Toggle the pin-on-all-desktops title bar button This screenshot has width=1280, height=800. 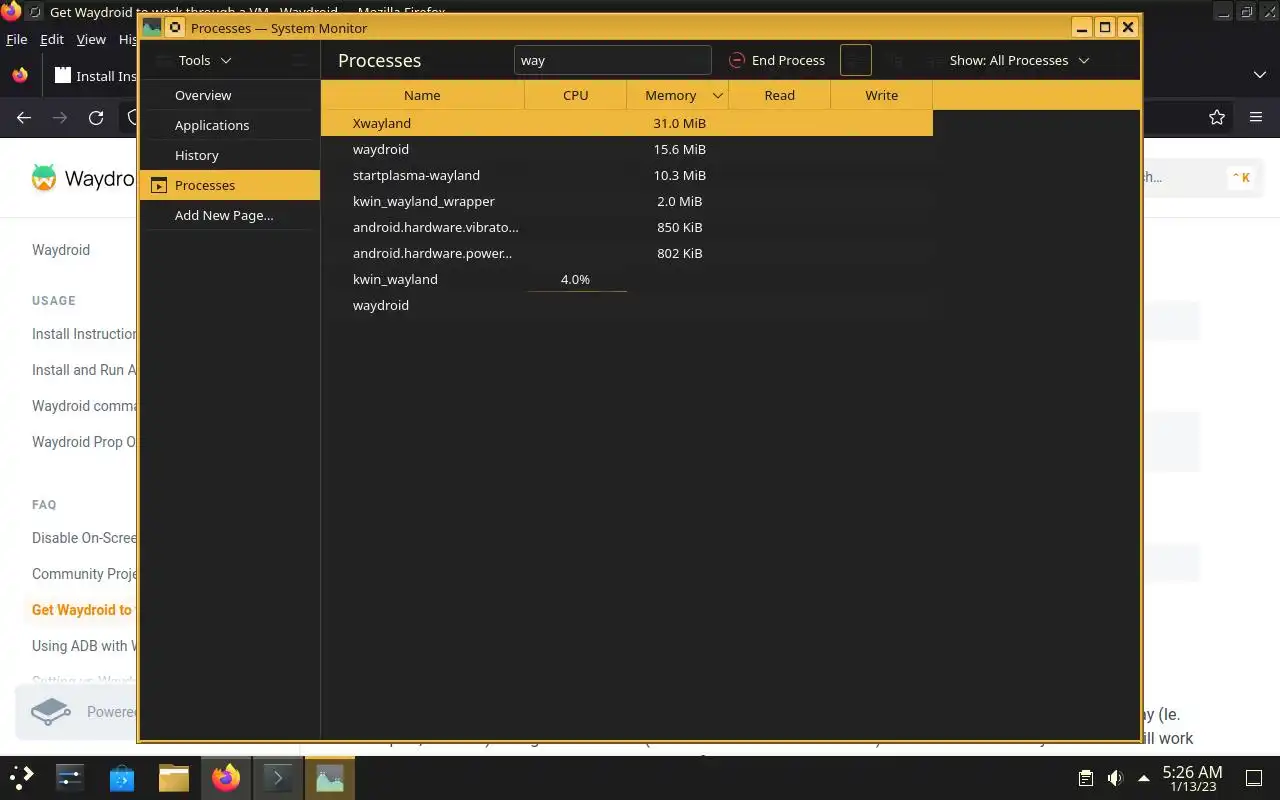tap(175, 28)
